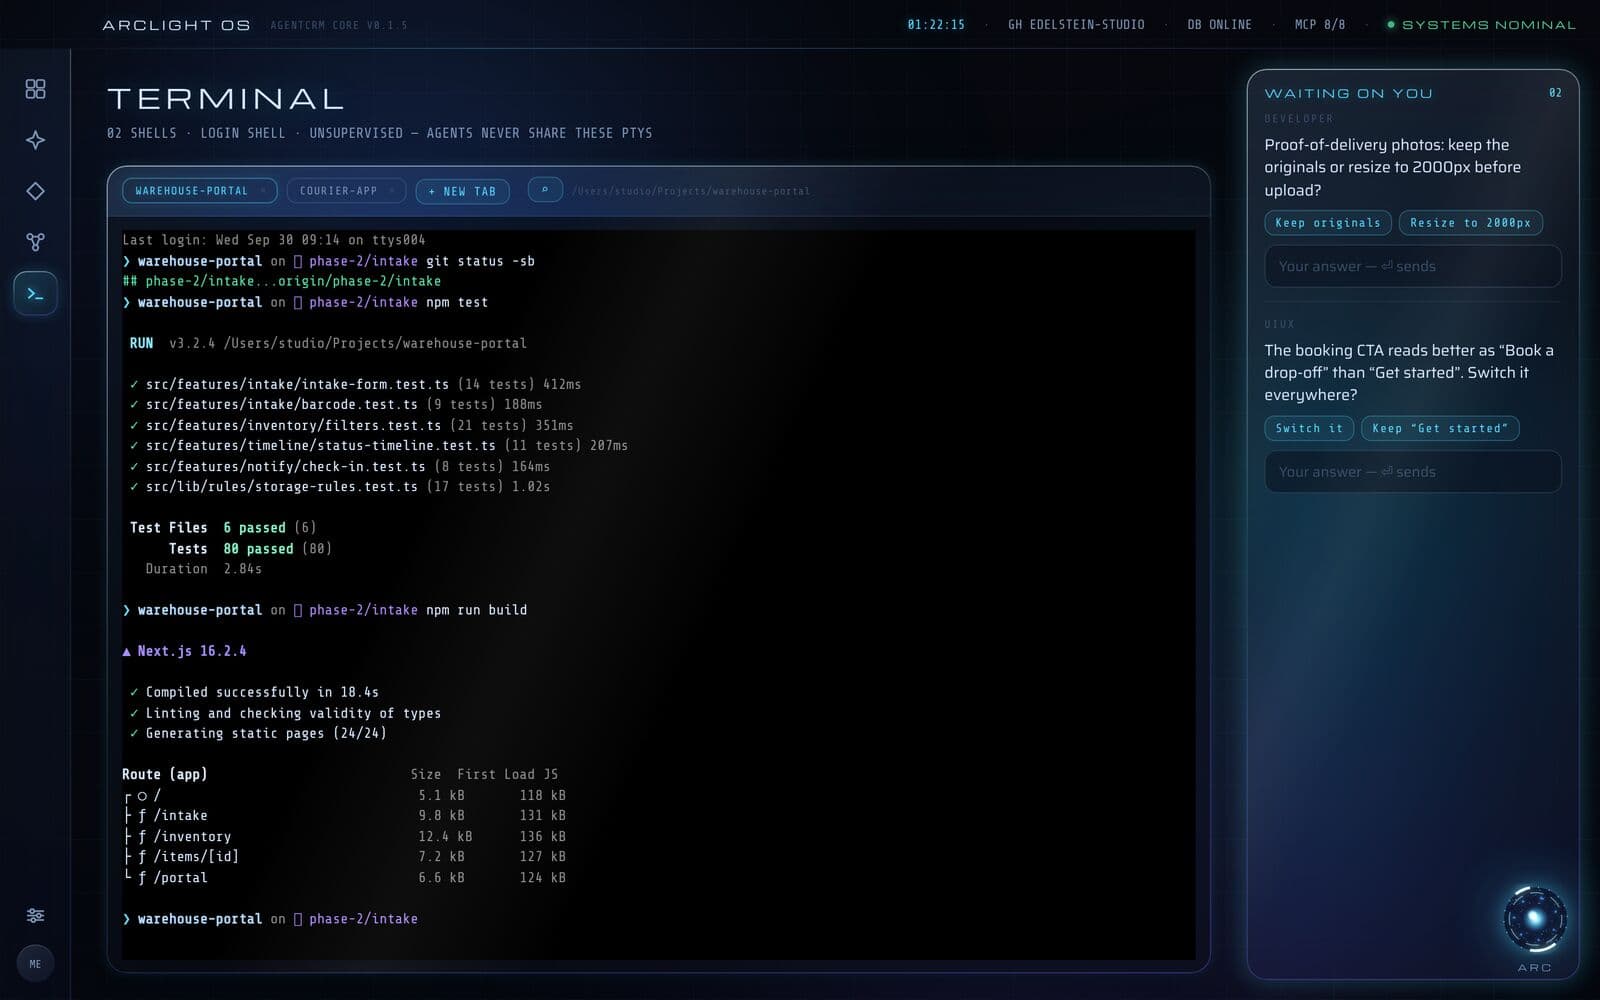The height and width of the screenshot is (1000, 1600).
Task: Select the terminal prompt icon in sidebar
Action: (35, 293)
